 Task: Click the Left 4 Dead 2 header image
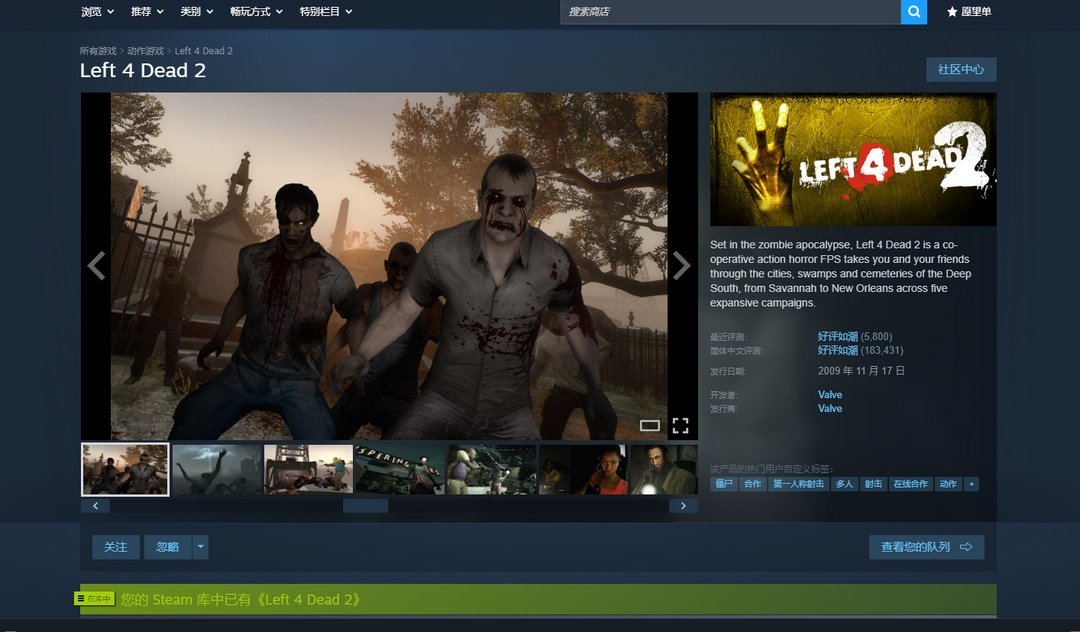coord(853,159)
